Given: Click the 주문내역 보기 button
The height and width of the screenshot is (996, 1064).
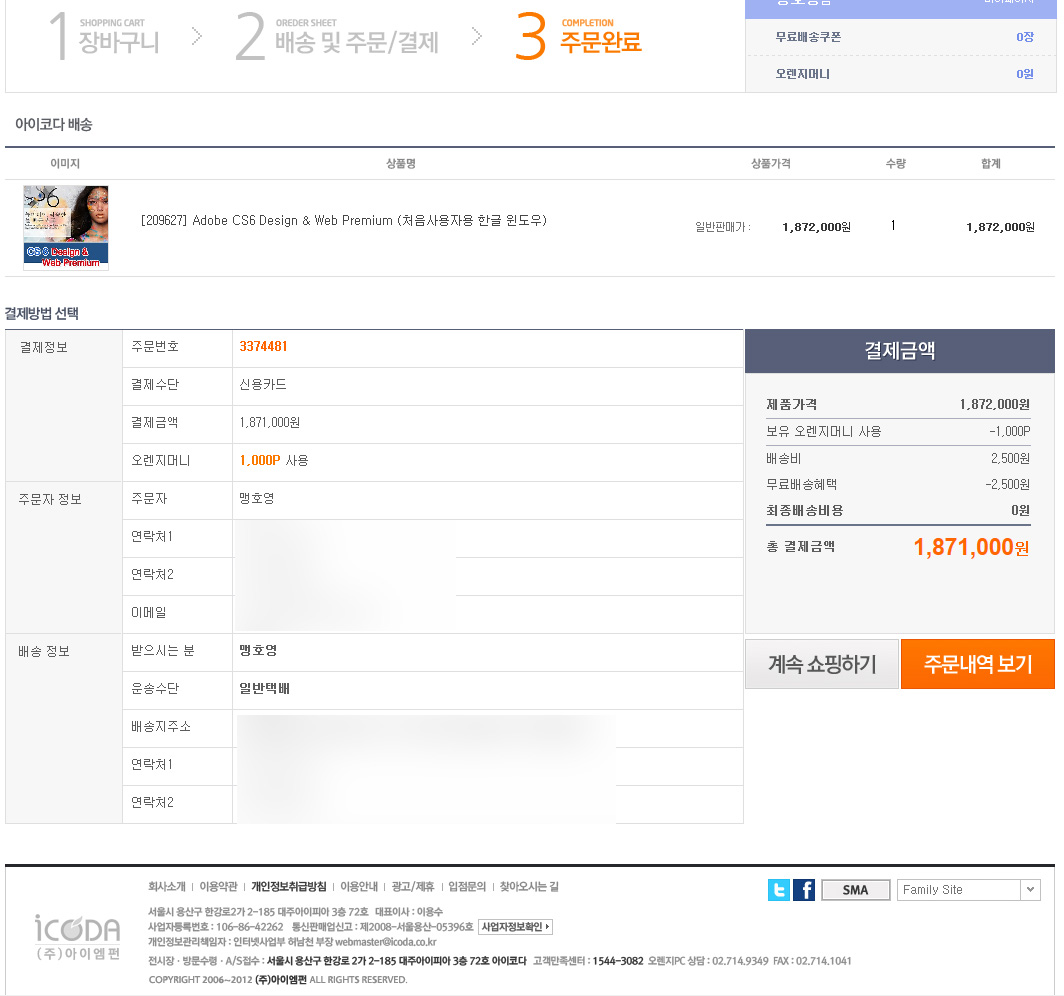Looking at the screenshot, I should click(977, 664).
